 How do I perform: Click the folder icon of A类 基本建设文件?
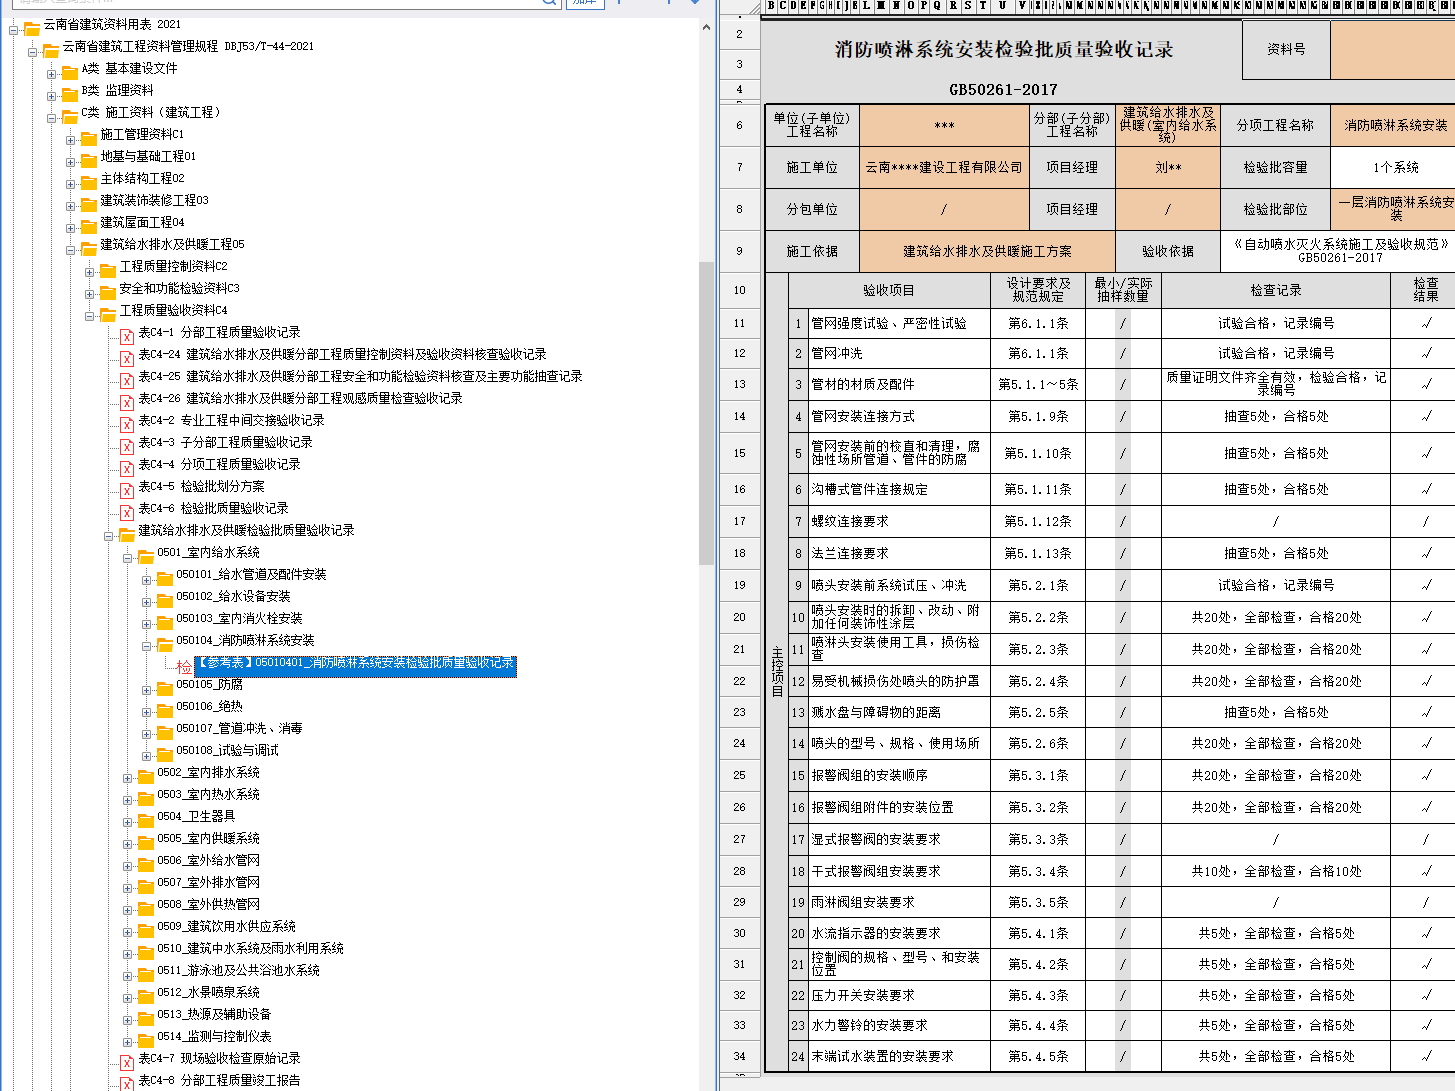[x=69, y=72]
